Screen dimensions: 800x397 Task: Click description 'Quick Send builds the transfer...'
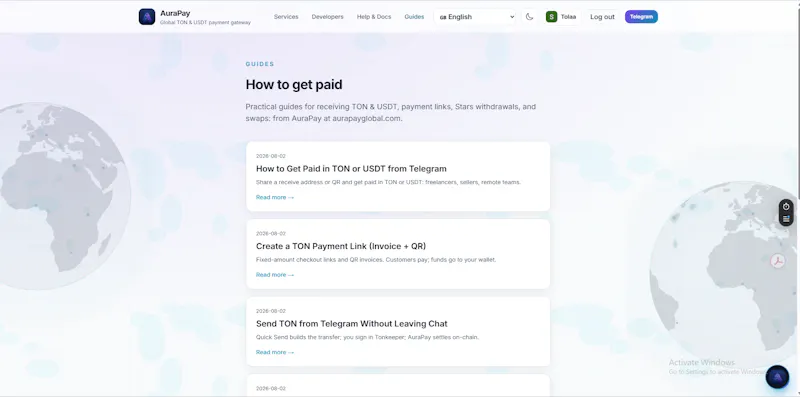pos(367,337)
